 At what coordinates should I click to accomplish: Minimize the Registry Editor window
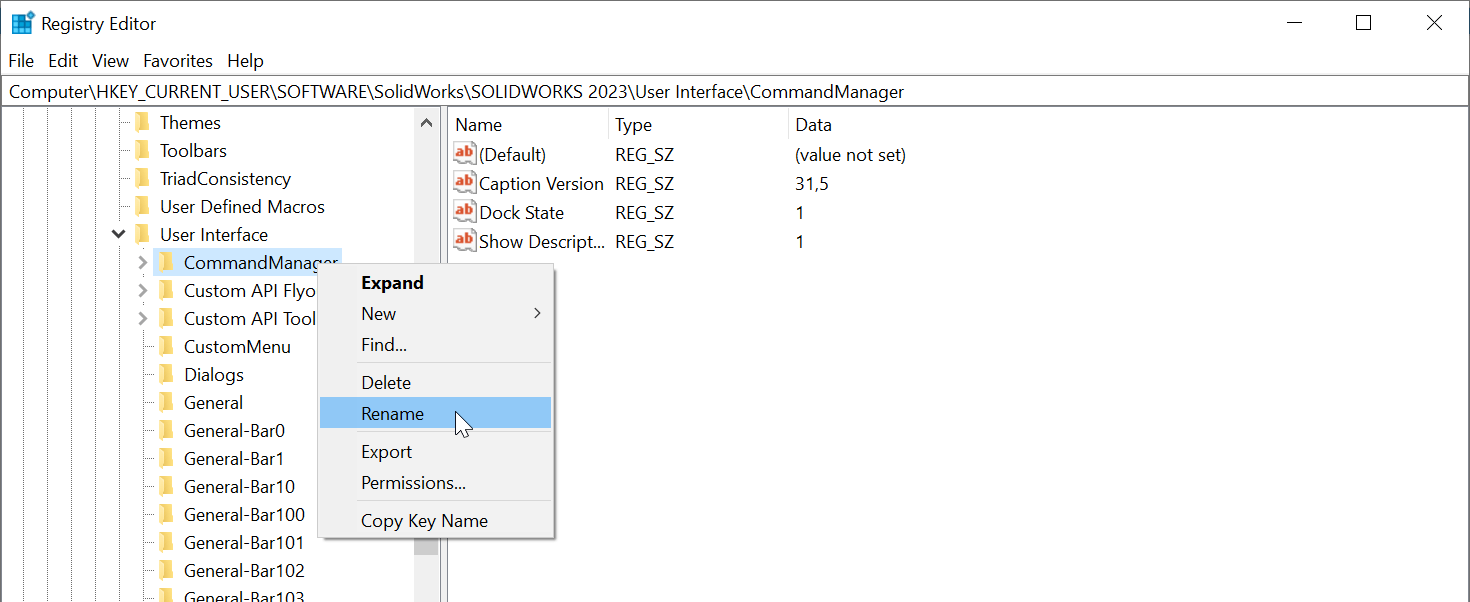(x=1294, y=23)
